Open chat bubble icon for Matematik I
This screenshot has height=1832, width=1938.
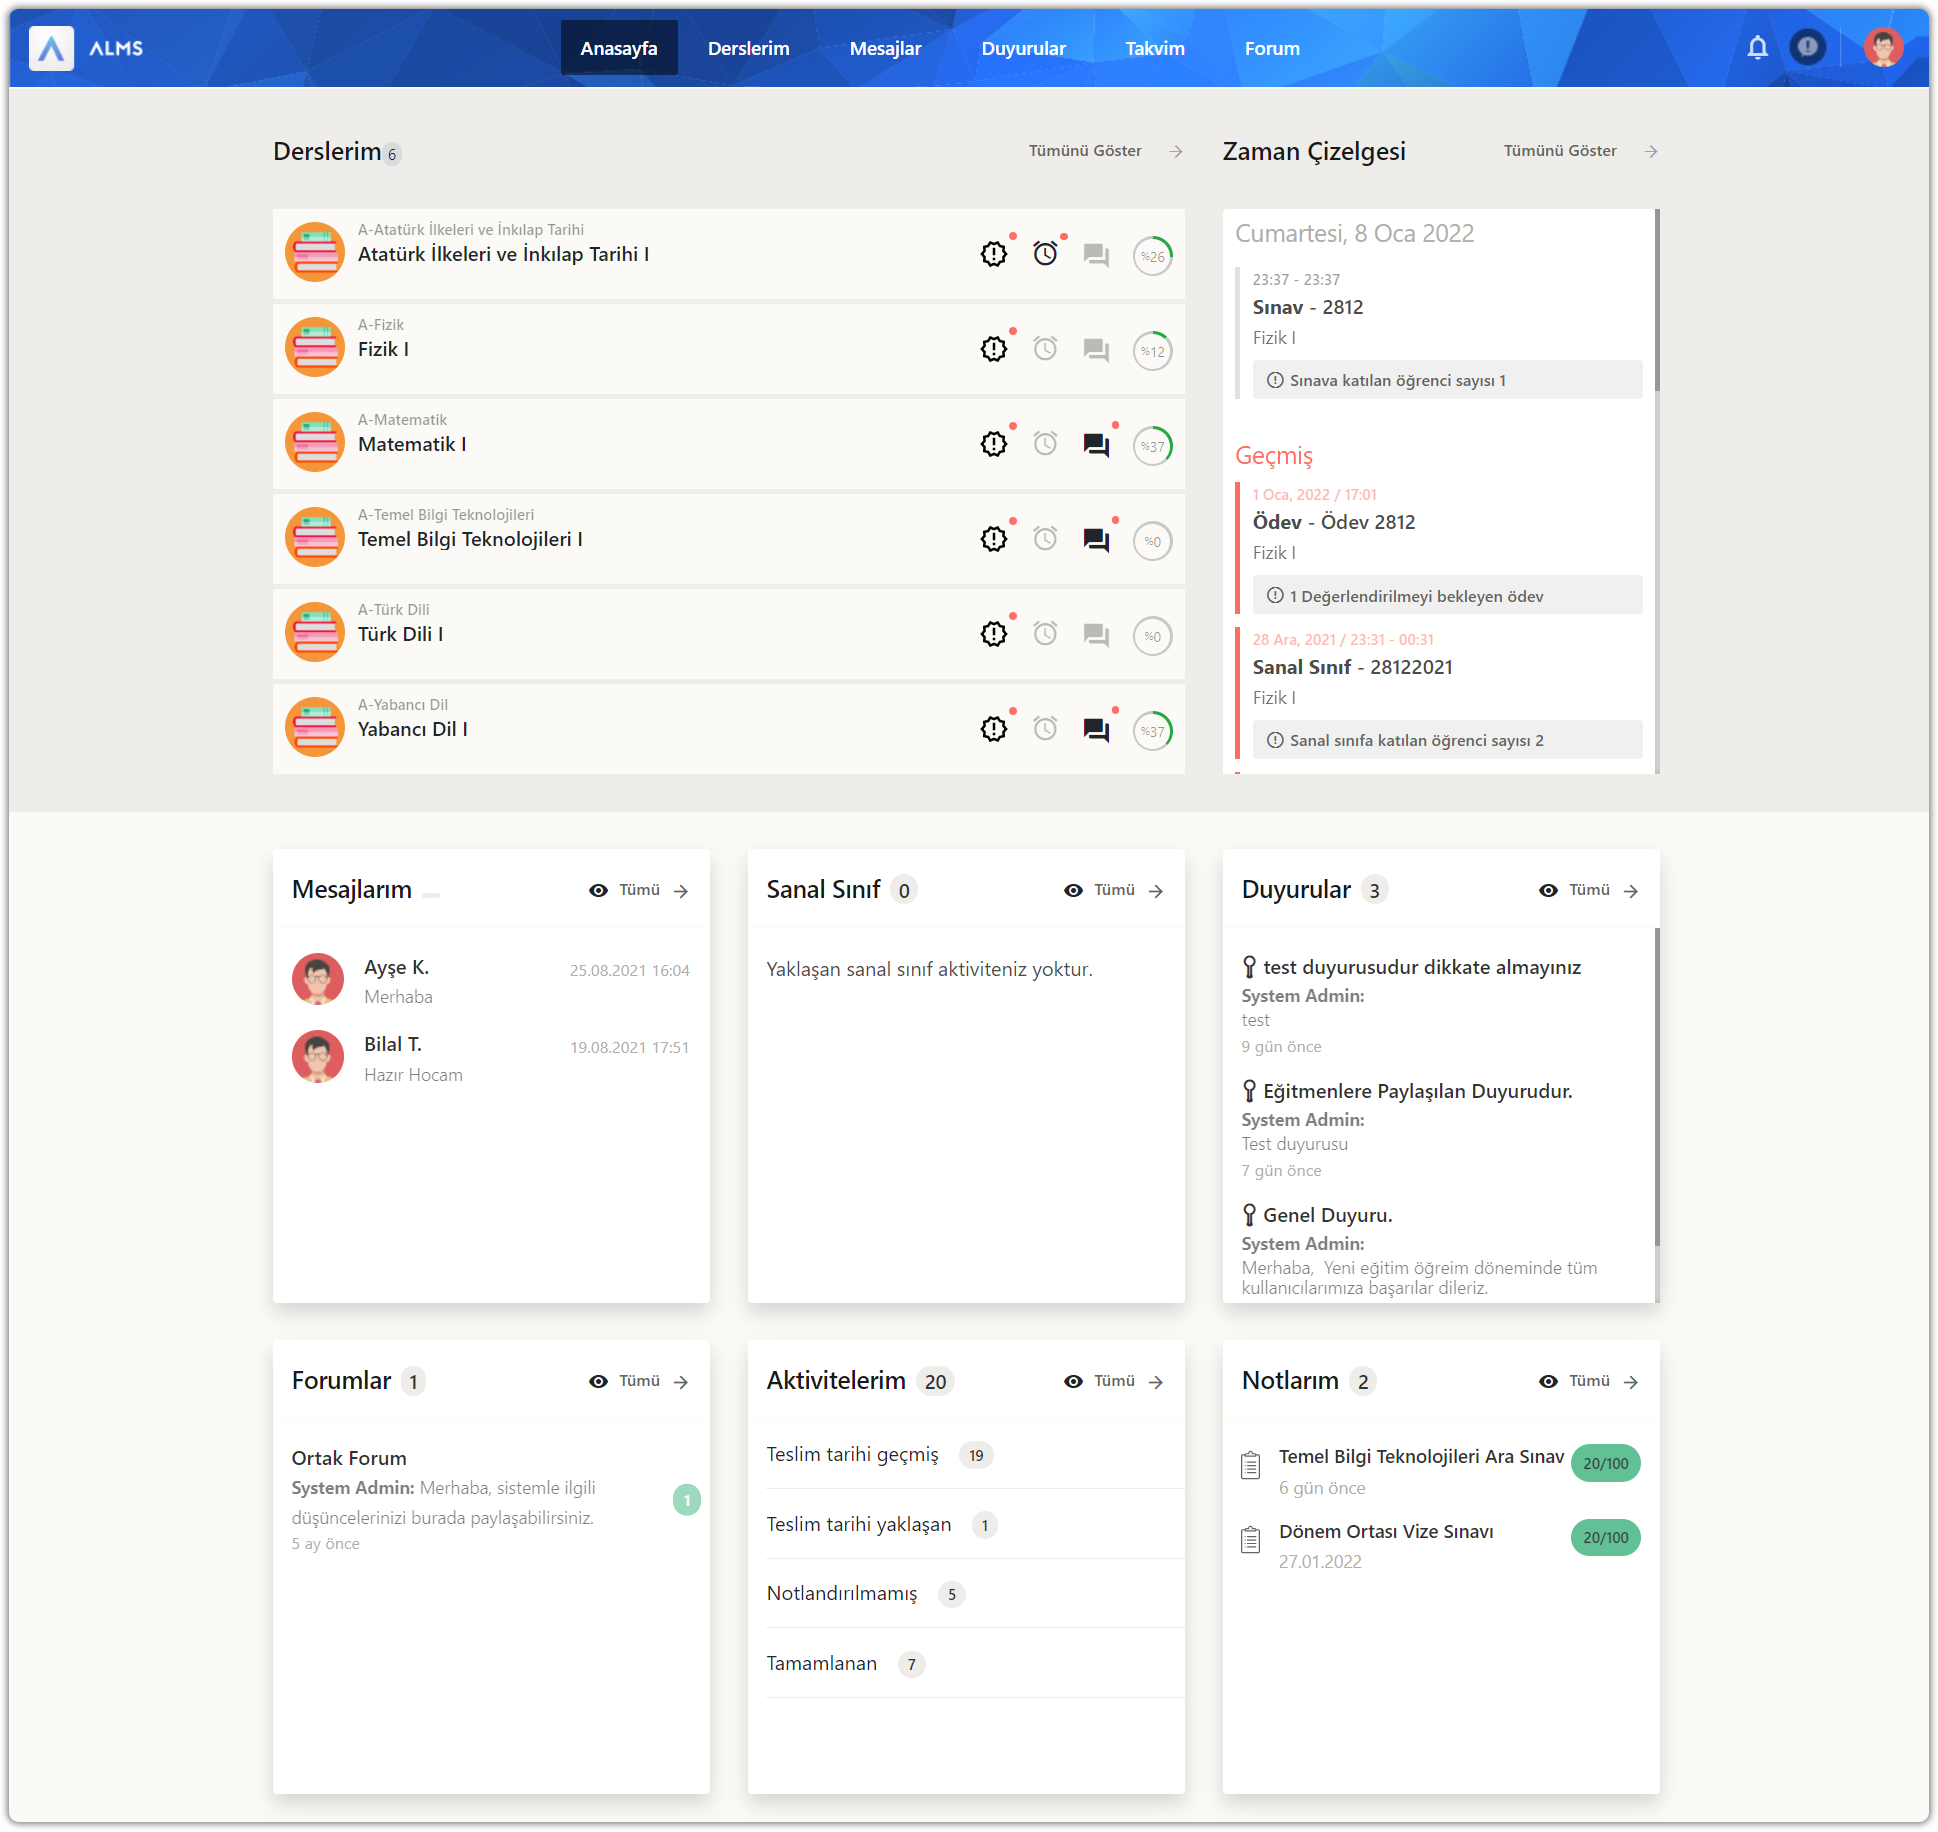(1096, 445)
